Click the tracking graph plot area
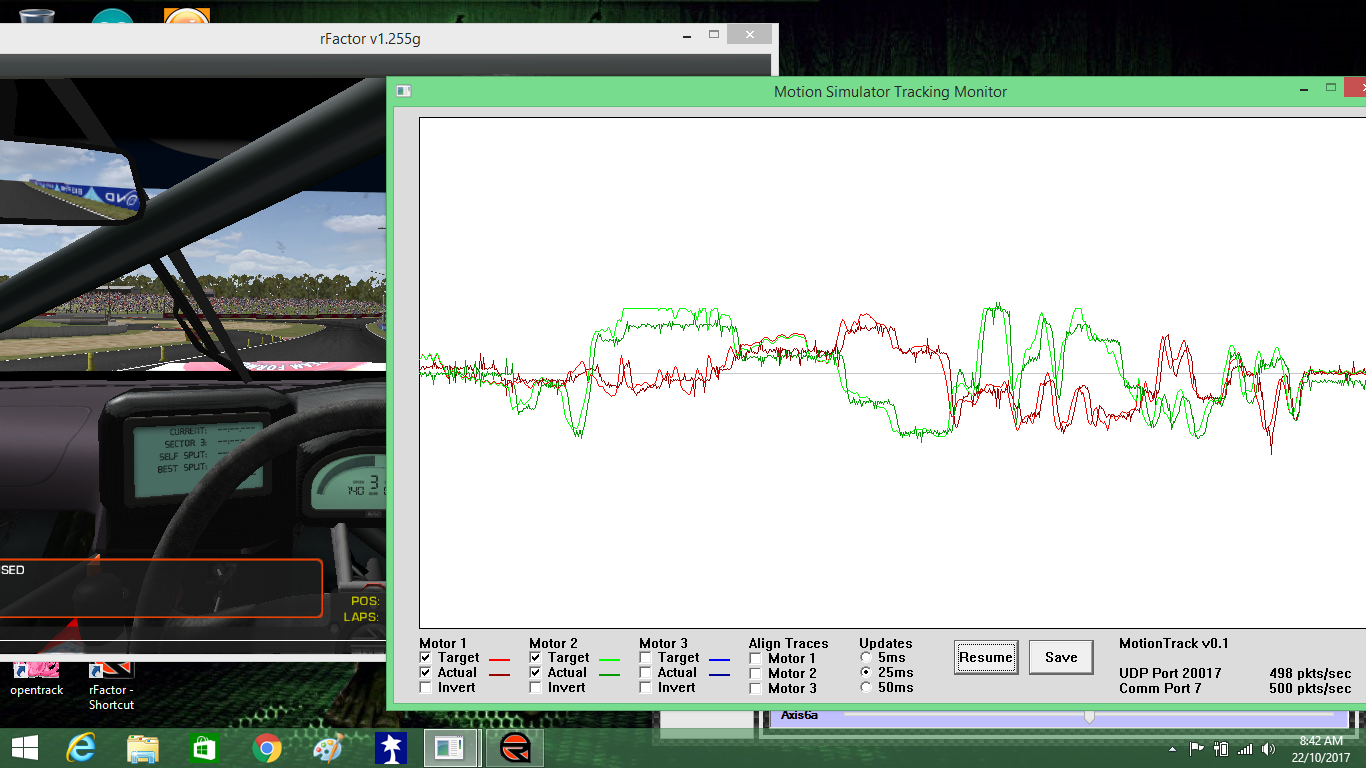 892,372
